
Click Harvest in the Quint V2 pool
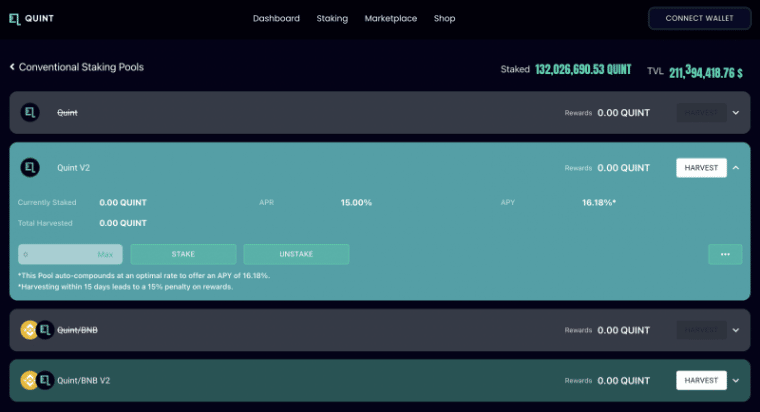click(701, 167)
